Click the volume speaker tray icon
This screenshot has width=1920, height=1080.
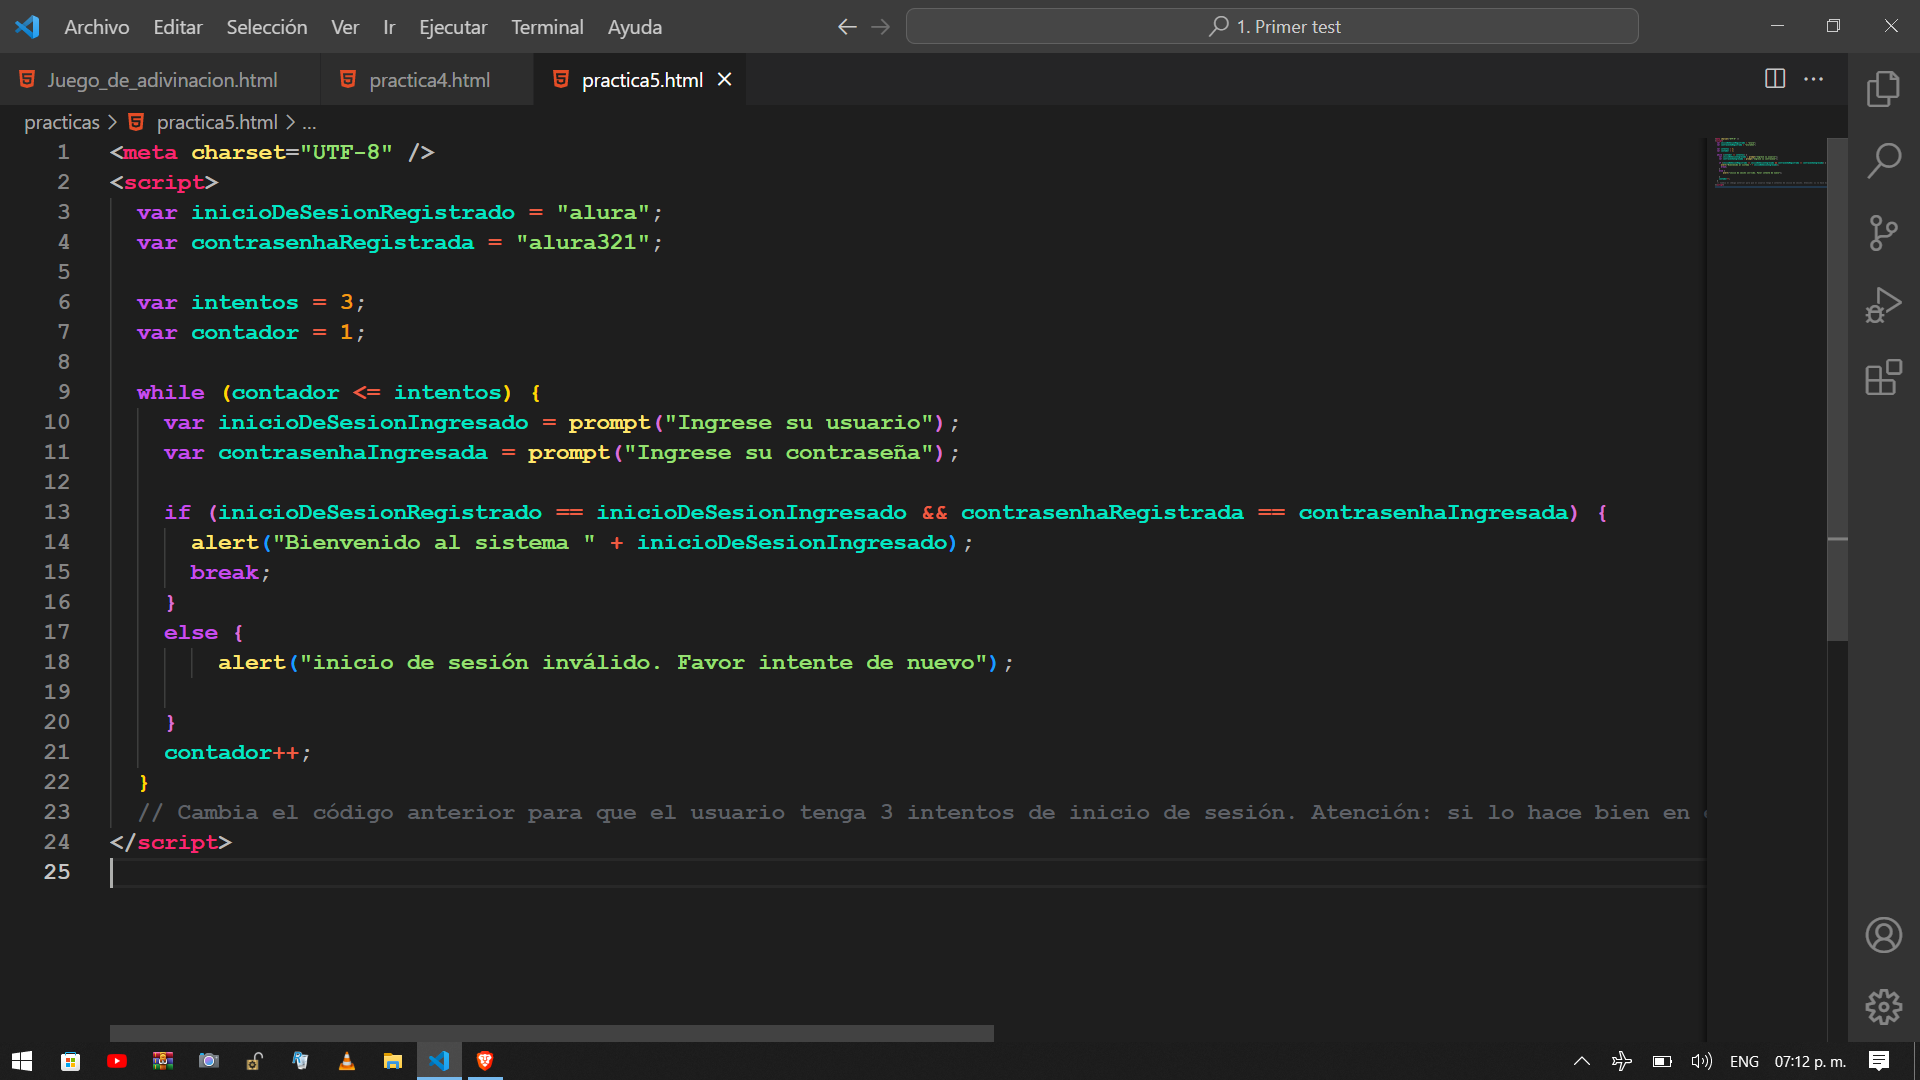(x=1701, y=1061)
